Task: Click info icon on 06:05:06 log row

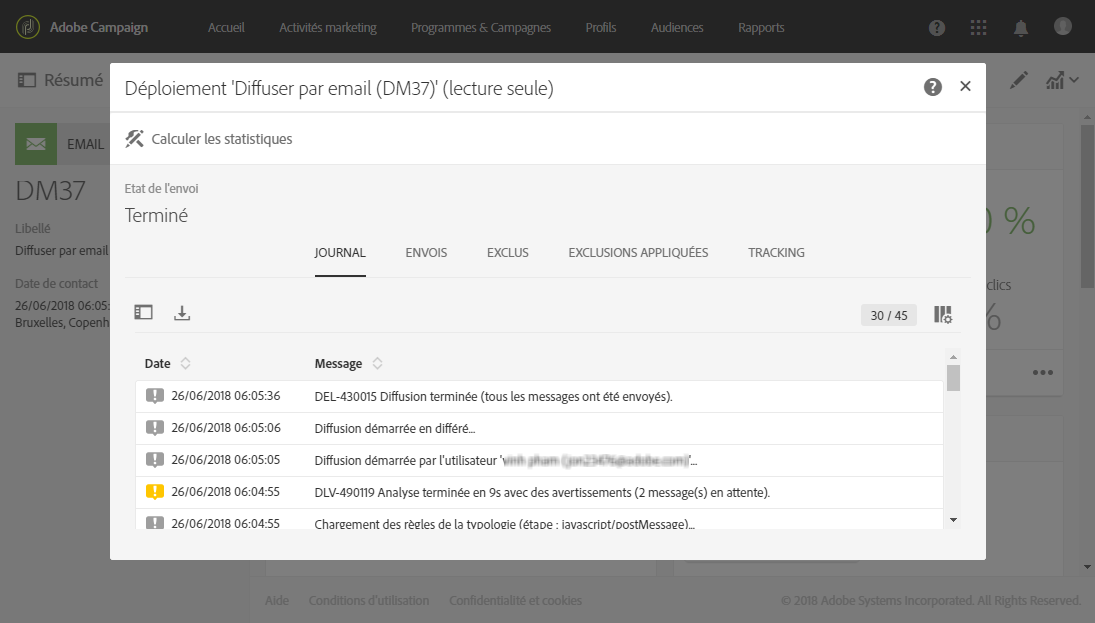Action: point(154,427)
